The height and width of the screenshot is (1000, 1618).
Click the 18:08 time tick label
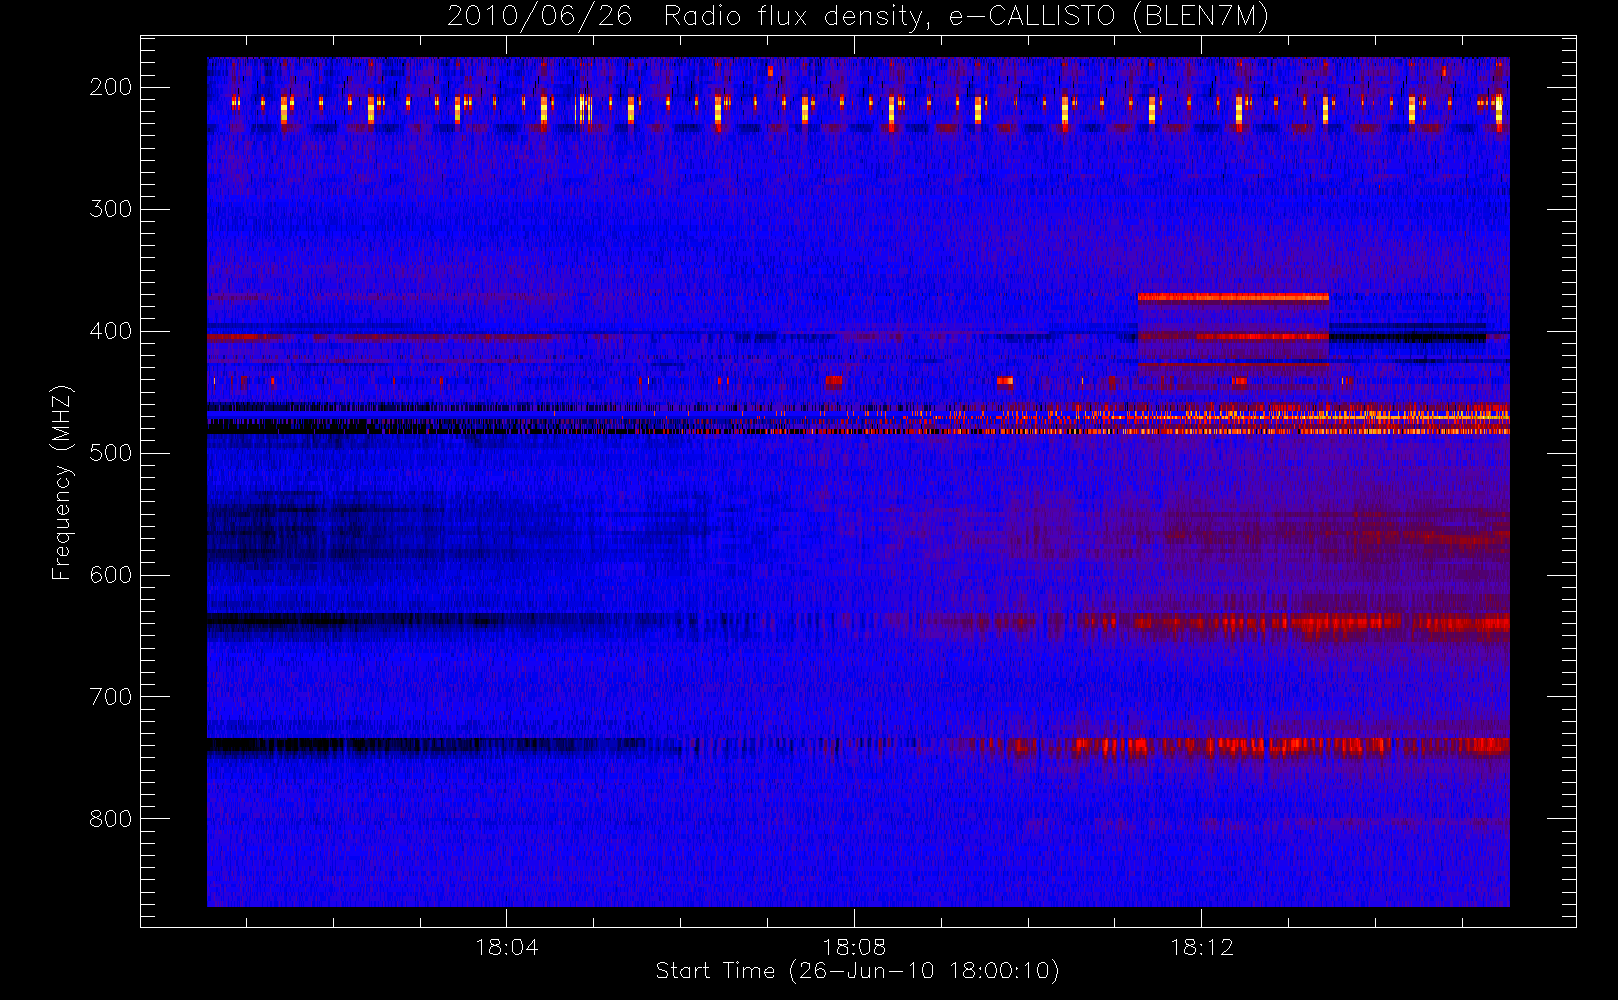[854, 947]
